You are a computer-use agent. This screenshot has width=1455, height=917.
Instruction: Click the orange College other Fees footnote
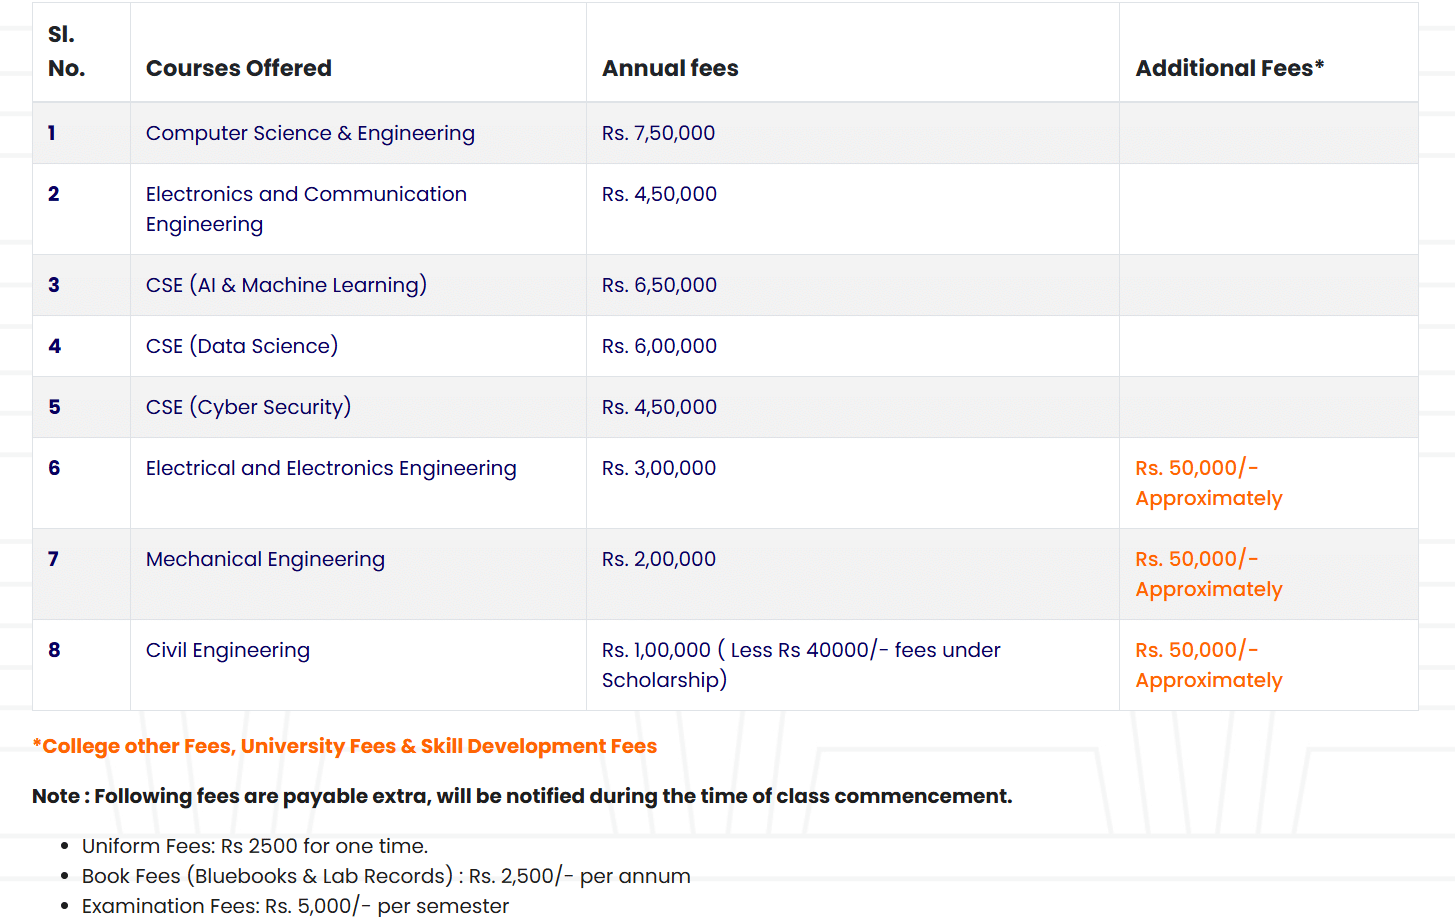click(345, 746)
